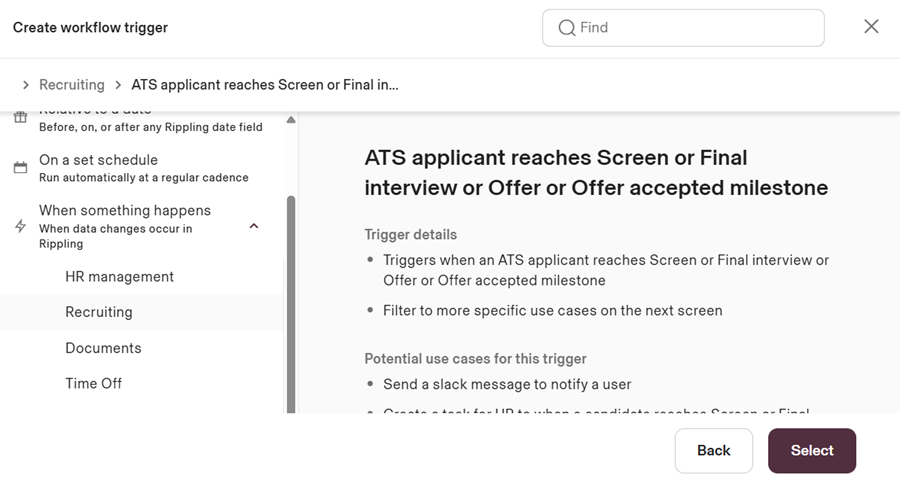Collapse the When something happens section

click(254, 226)
